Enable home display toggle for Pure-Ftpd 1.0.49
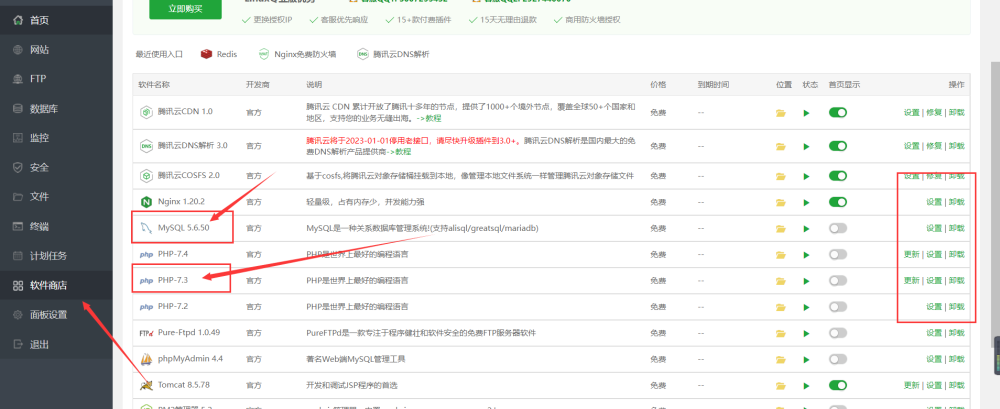The width and height of the screenshot is (1000, 409). (838, 332)
